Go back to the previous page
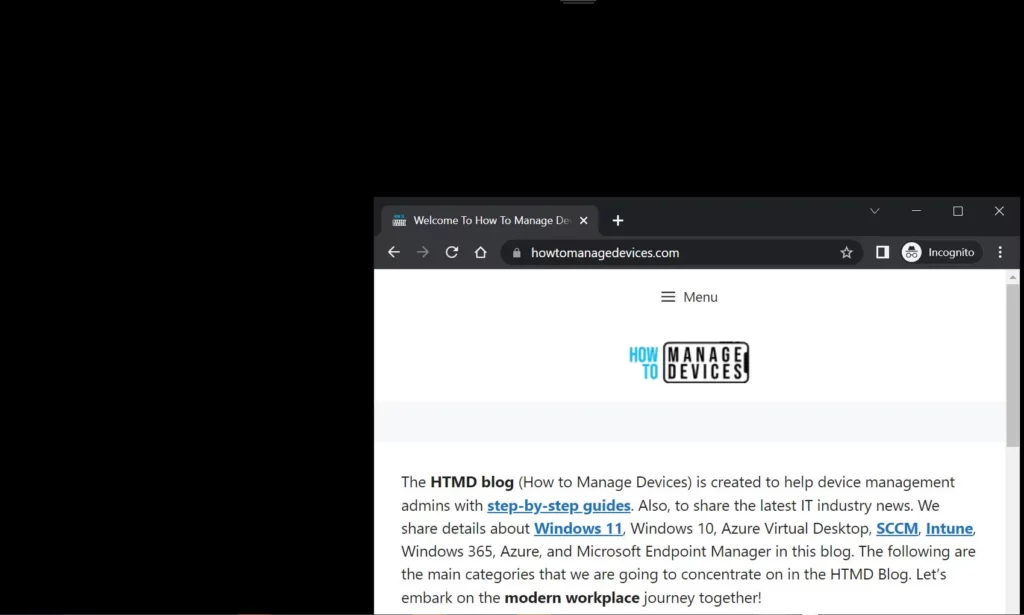1024x615 pixels. point(393,252)
